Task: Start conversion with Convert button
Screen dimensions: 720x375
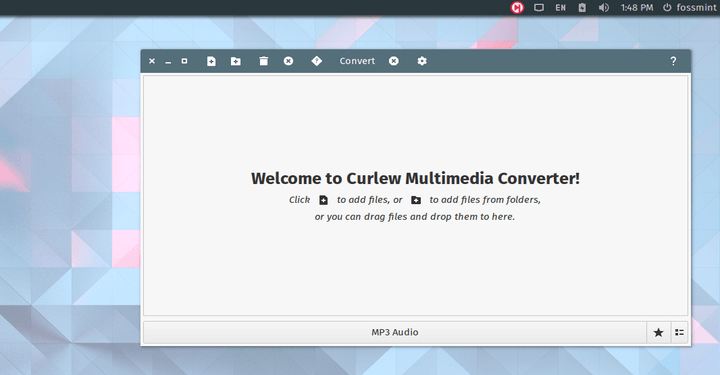Action: click(x=357, y=61)
